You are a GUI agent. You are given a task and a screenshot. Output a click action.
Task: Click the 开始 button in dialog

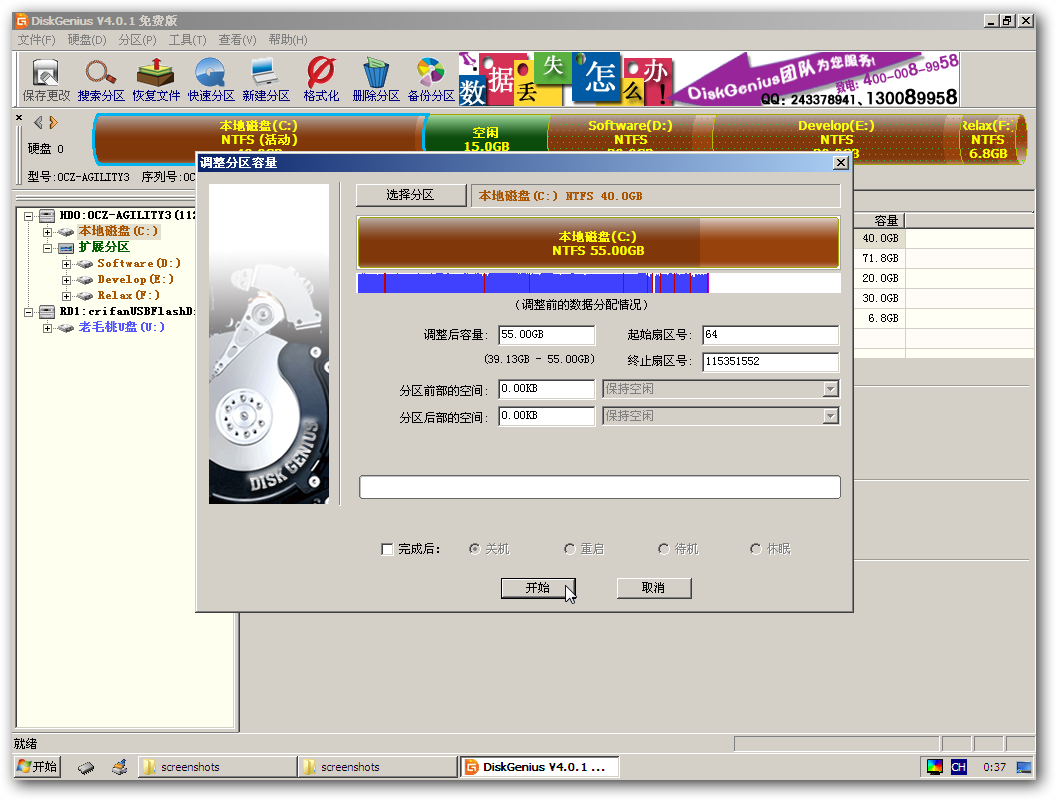point(538,588)
